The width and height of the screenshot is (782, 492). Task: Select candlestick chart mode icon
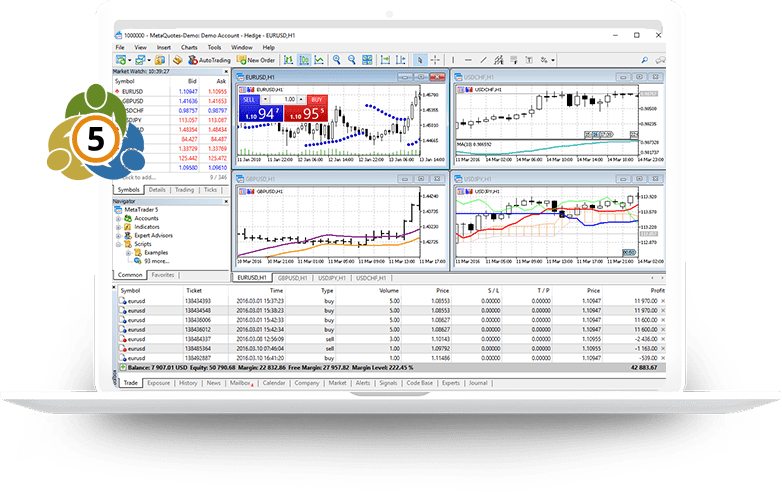pyautogui.click(x=304, y=60)
